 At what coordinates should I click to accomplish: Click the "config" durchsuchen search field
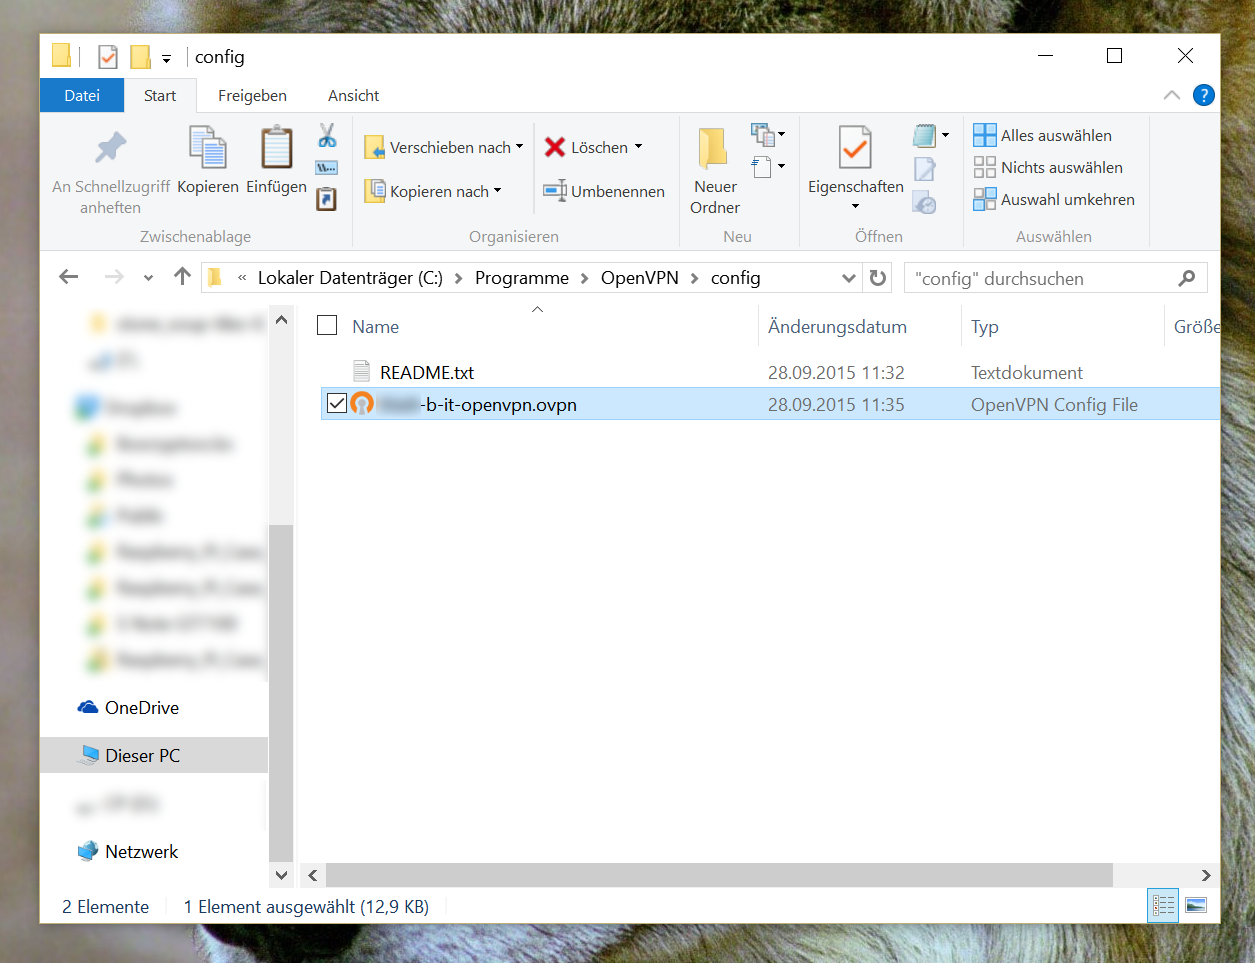tap(1040, 278)
